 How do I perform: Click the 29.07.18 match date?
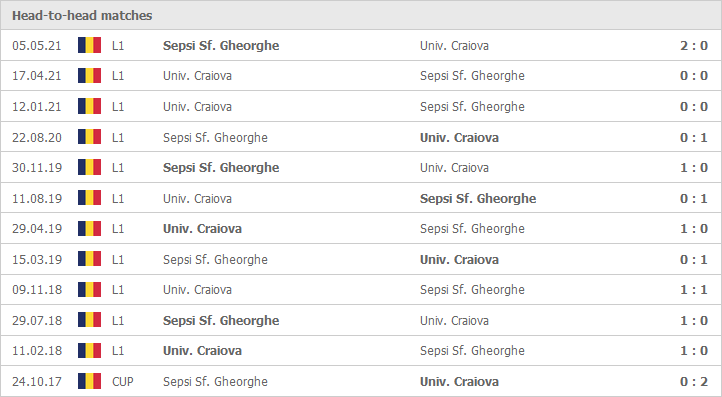(x=37, y=321)
